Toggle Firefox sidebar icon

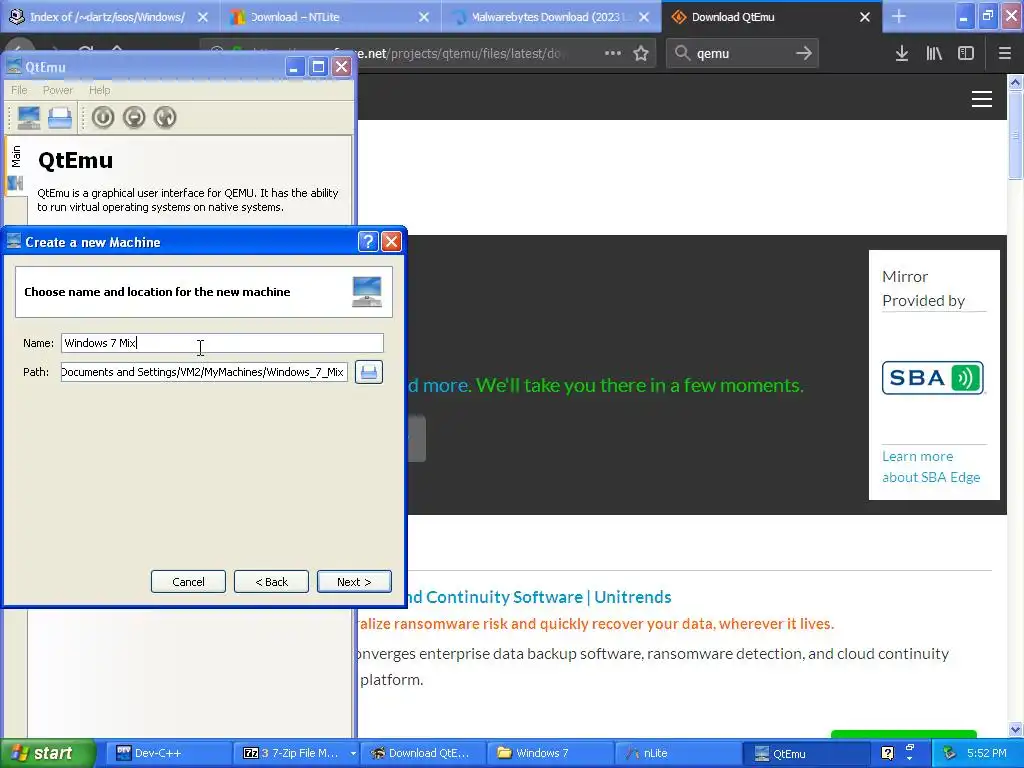(966, 54)
